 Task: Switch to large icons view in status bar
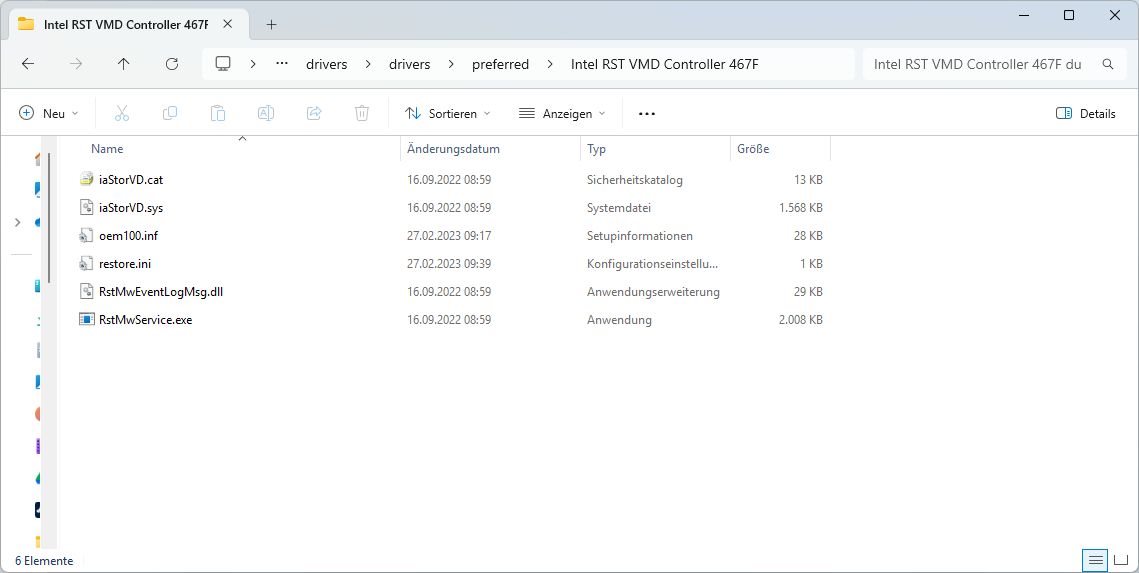[x=1120, y=560]
